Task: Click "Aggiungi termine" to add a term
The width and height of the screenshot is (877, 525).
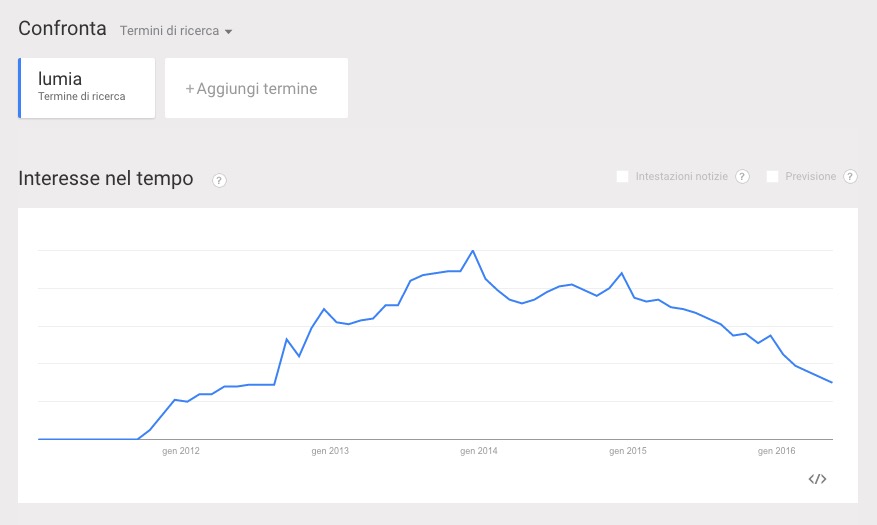Action: point(256,89)
